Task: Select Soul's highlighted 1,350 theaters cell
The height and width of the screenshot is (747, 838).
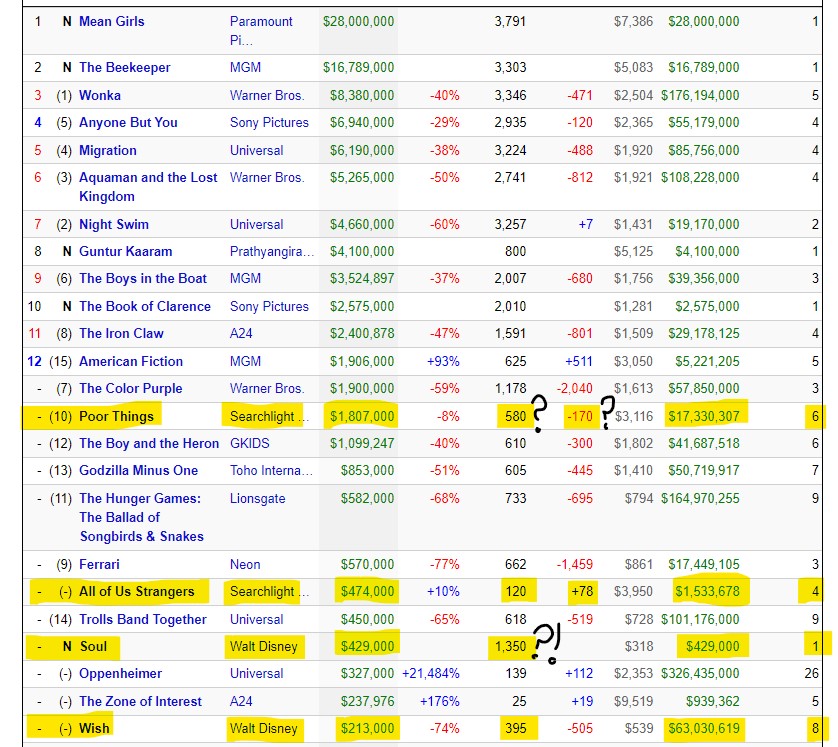Action: click(x=510, y=647)
